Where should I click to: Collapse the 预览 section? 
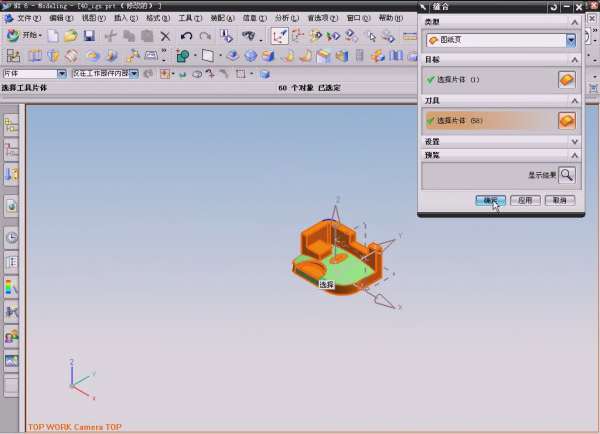(574, 155)
